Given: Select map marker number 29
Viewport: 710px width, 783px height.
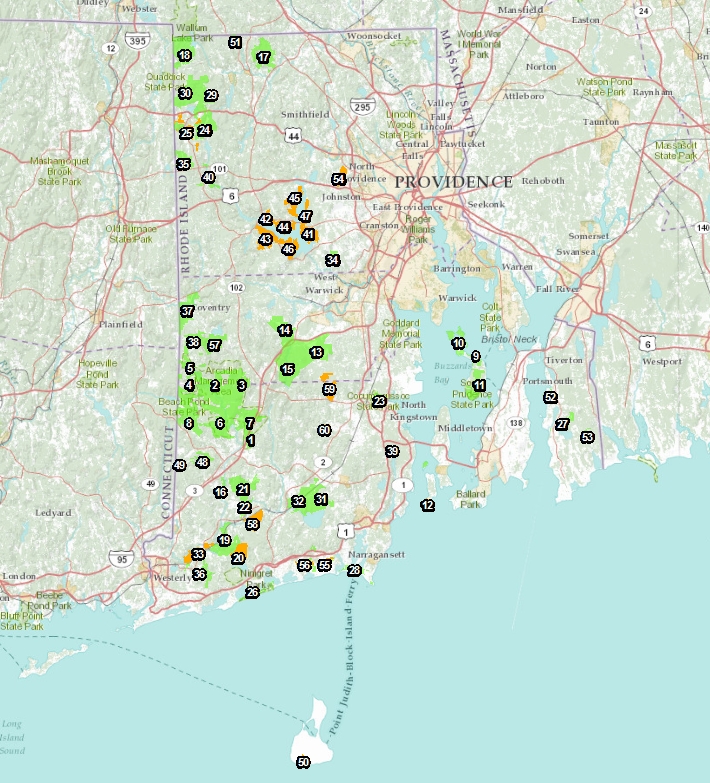Looking at the screenshot, I should tap(211, 95).
